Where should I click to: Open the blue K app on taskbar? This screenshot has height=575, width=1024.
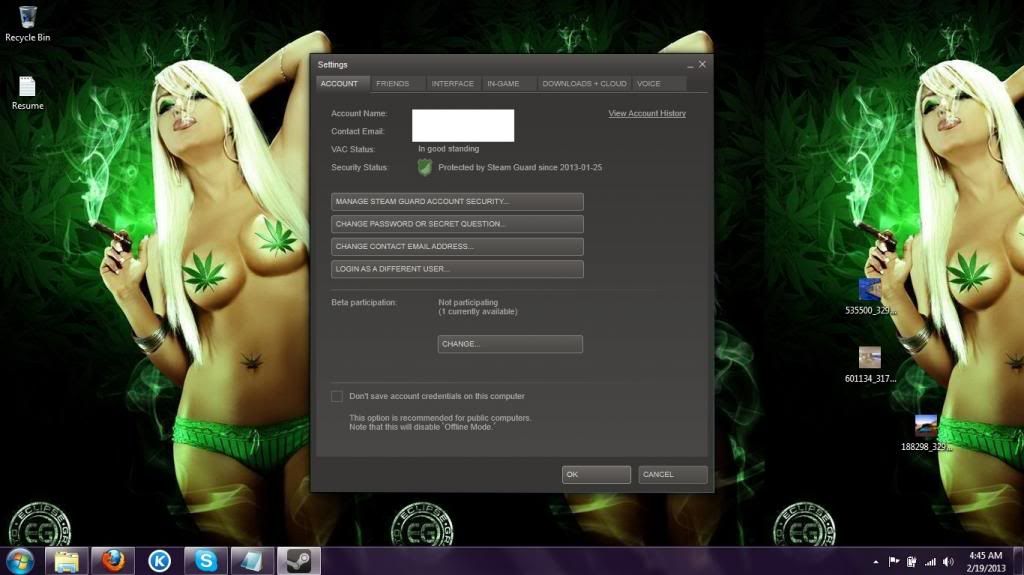coord(159,561)
